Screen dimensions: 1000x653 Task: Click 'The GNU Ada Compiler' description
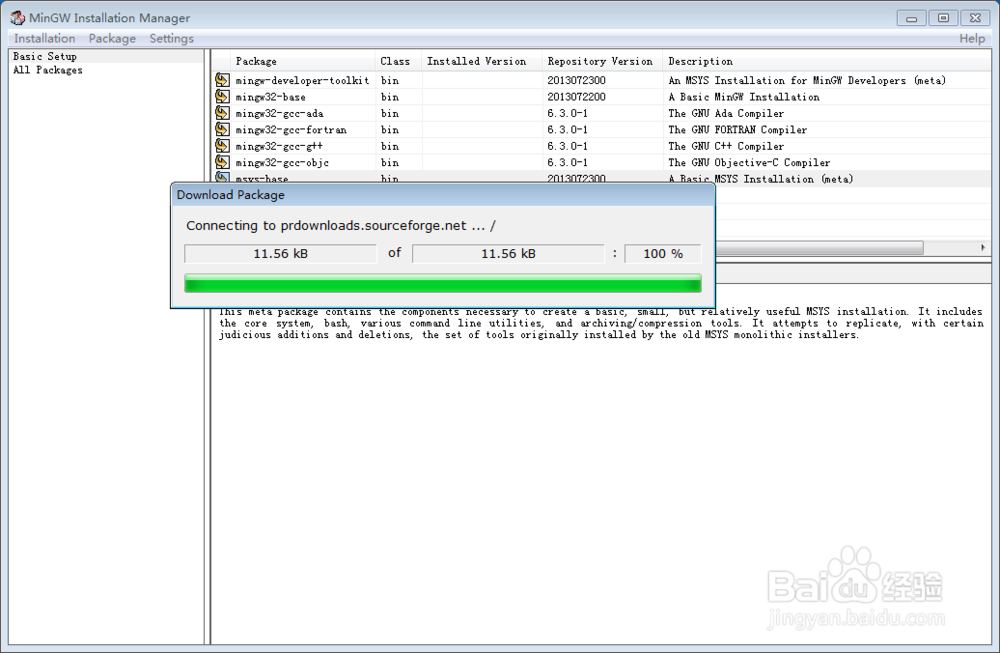pos(726,114)
